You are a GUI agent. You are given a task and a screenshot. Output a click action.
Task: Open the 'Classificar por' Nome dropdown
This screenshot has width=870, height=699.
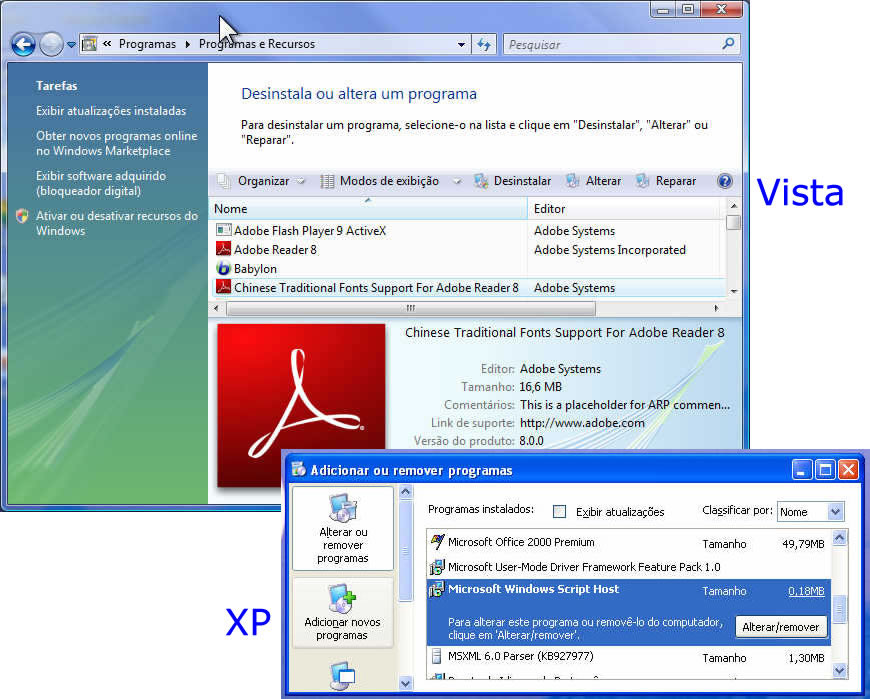[x=810, y=511]
